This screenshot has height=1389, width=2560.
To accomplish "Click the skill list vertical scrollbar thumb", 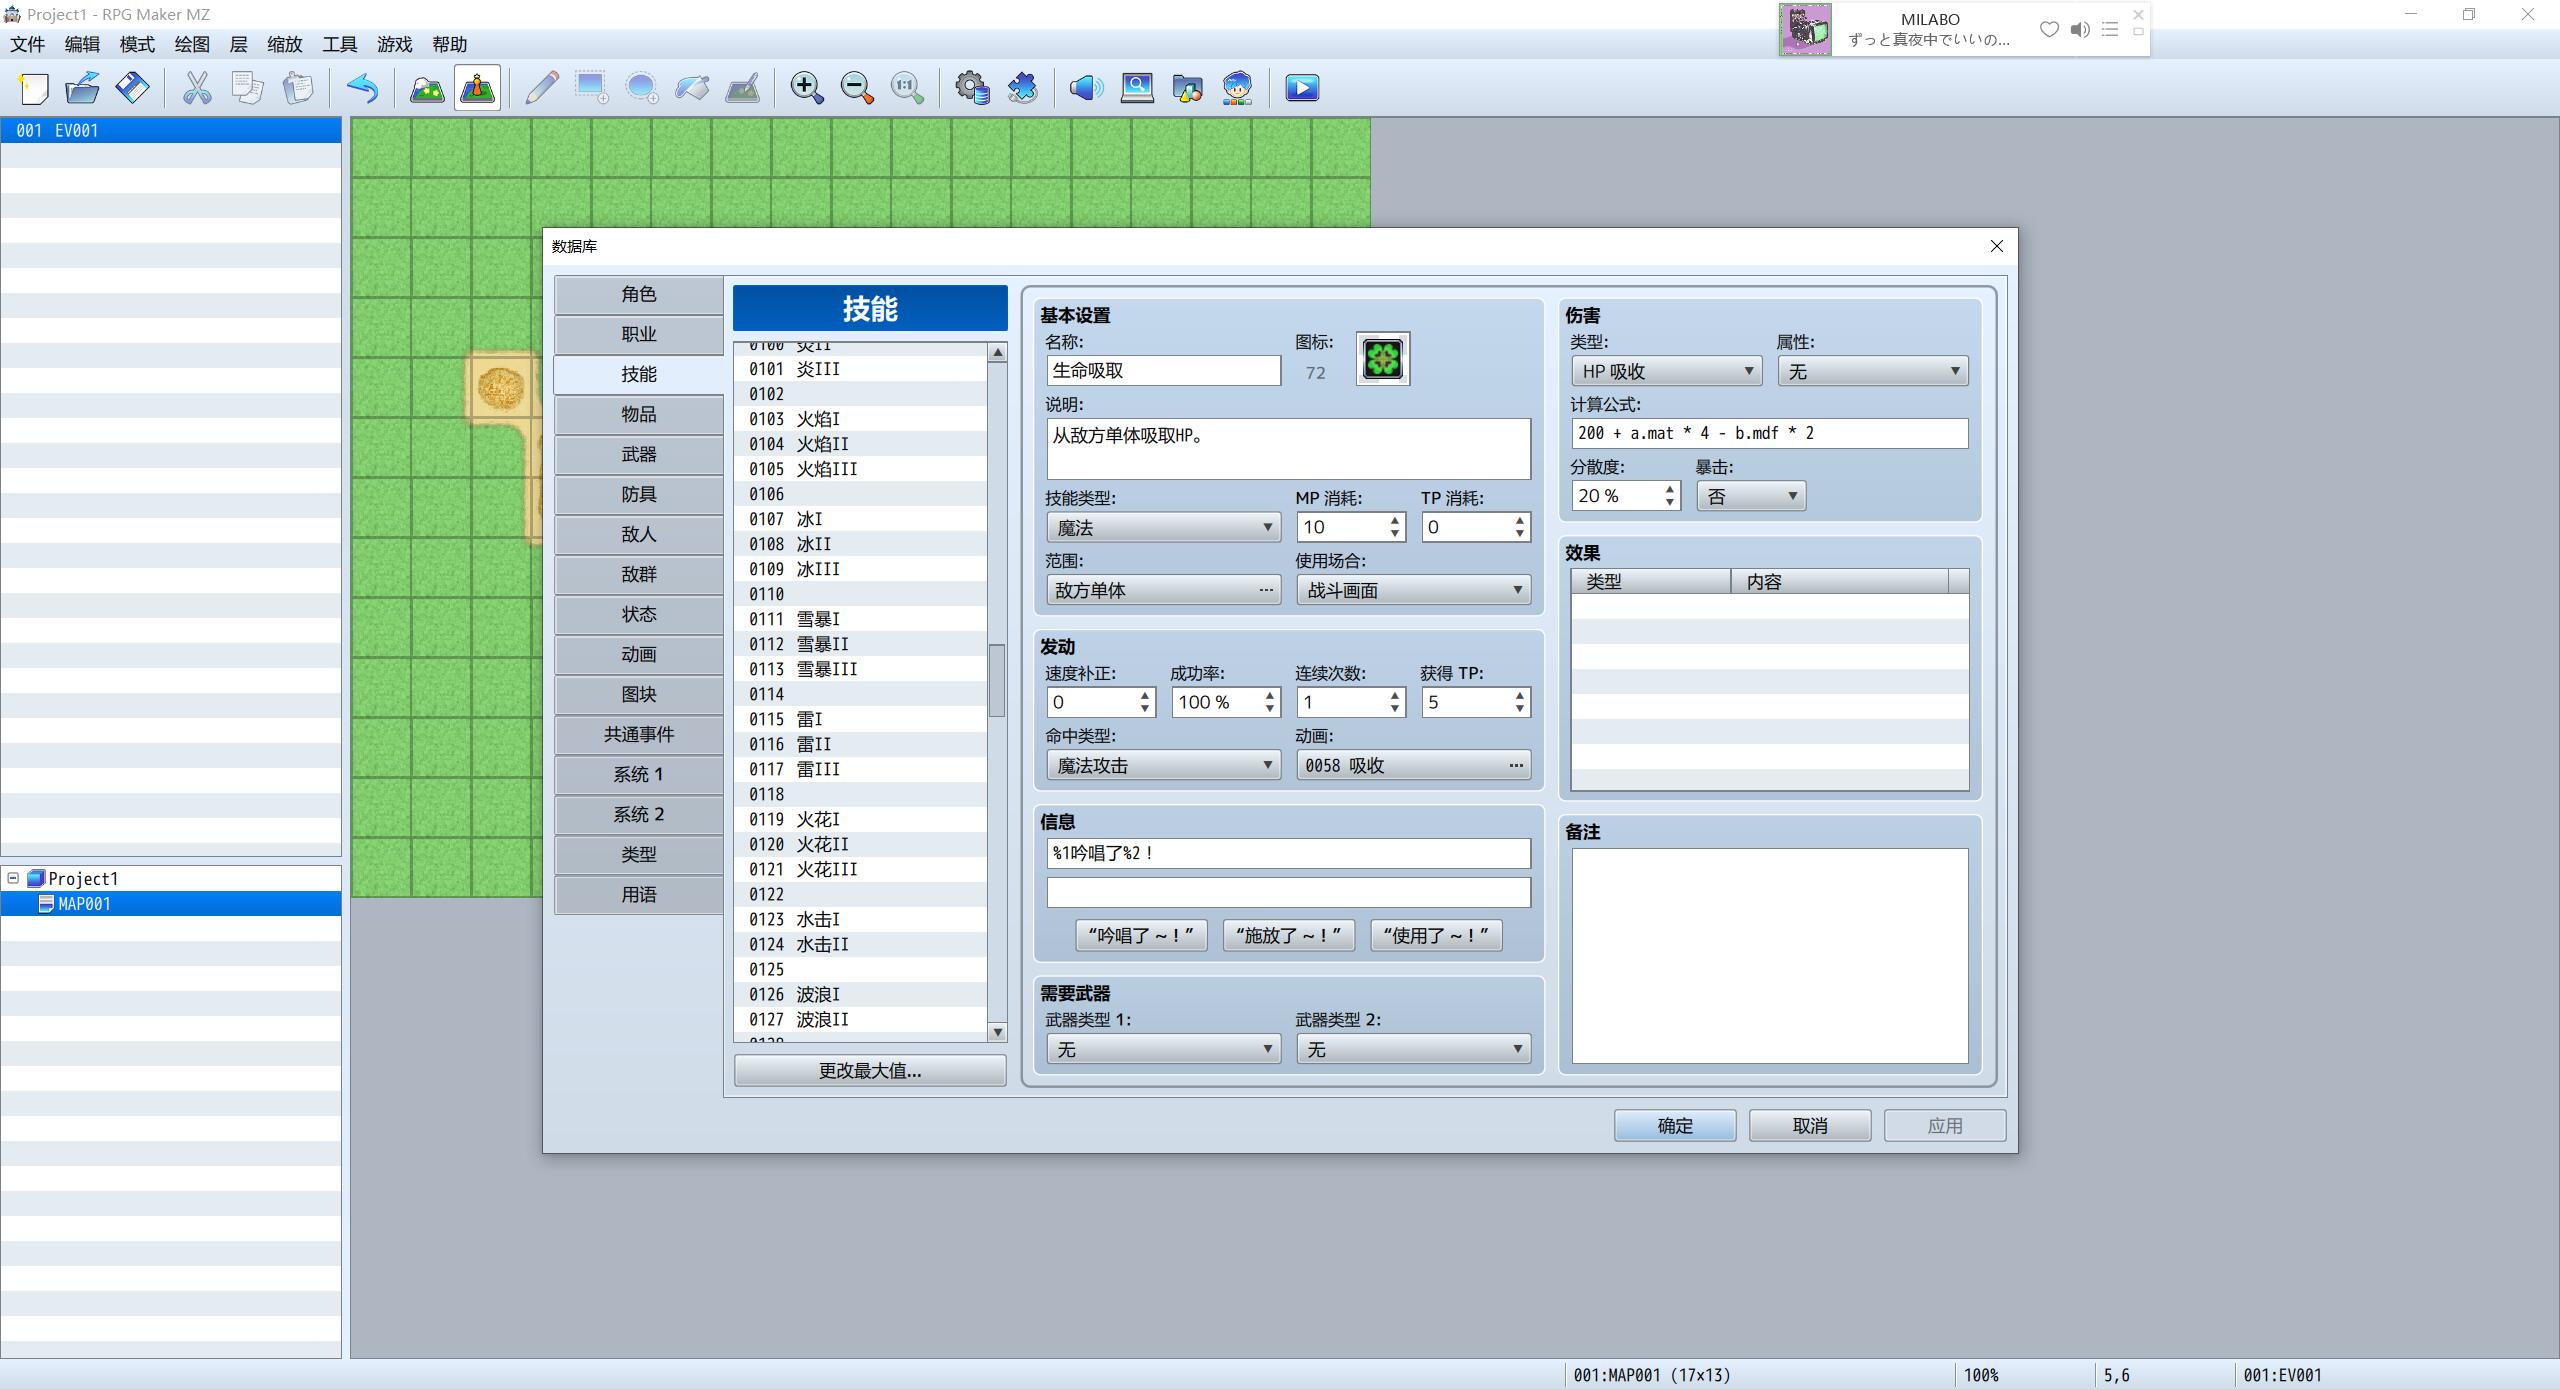I will [x=997, y=681].
